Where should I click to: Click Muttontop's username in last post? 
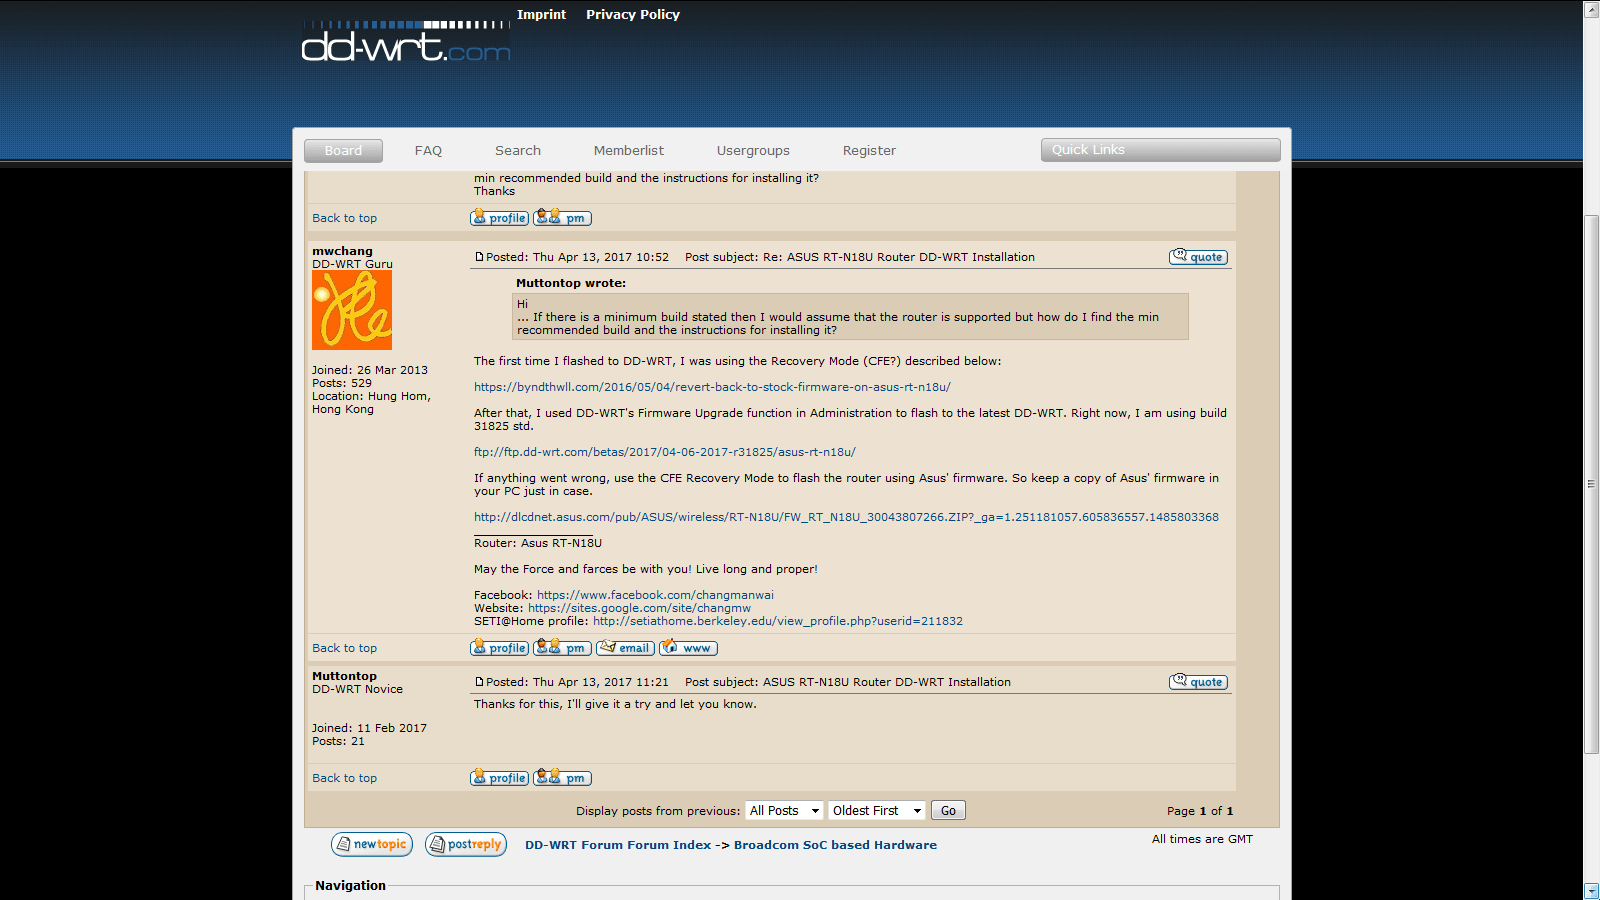[344, 676]
